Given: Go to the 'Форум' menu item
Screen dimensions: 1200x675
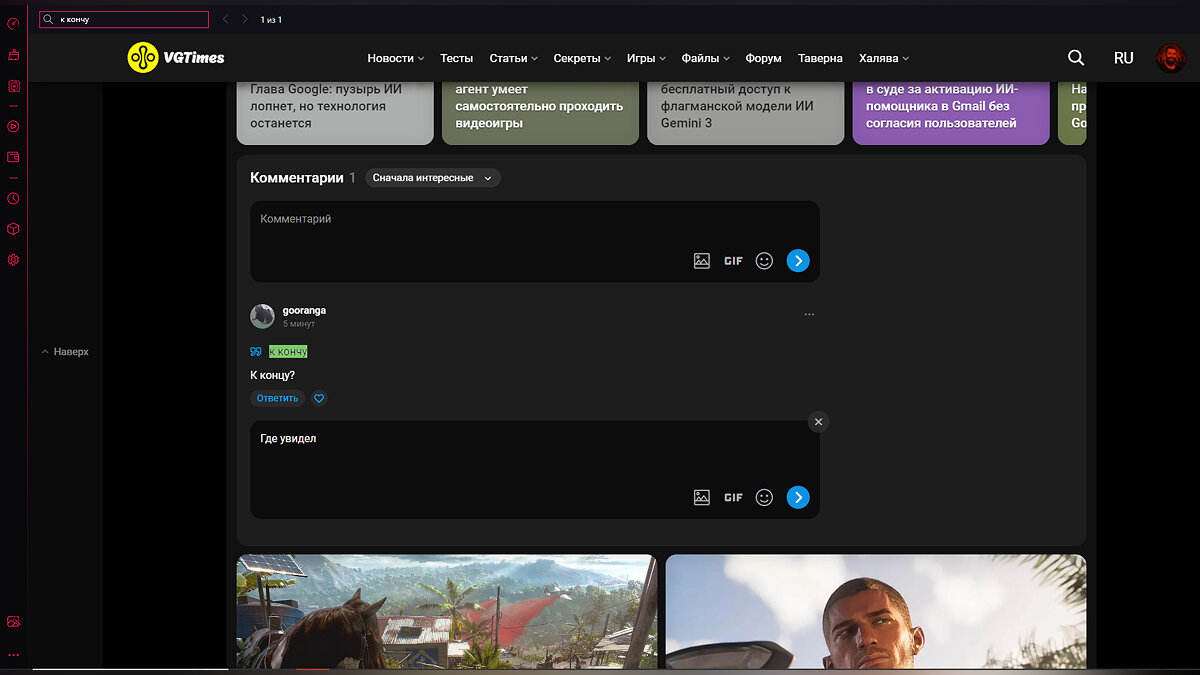Looking at the screenshot, I should tap(763, 58).
